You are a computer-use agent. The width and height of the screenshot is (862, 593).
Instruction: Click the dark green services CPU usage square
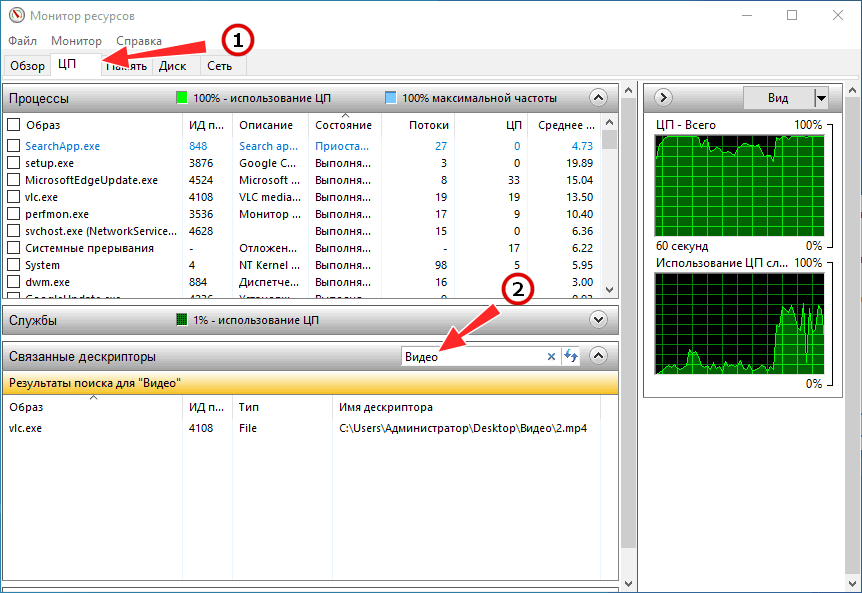point(182,320)
